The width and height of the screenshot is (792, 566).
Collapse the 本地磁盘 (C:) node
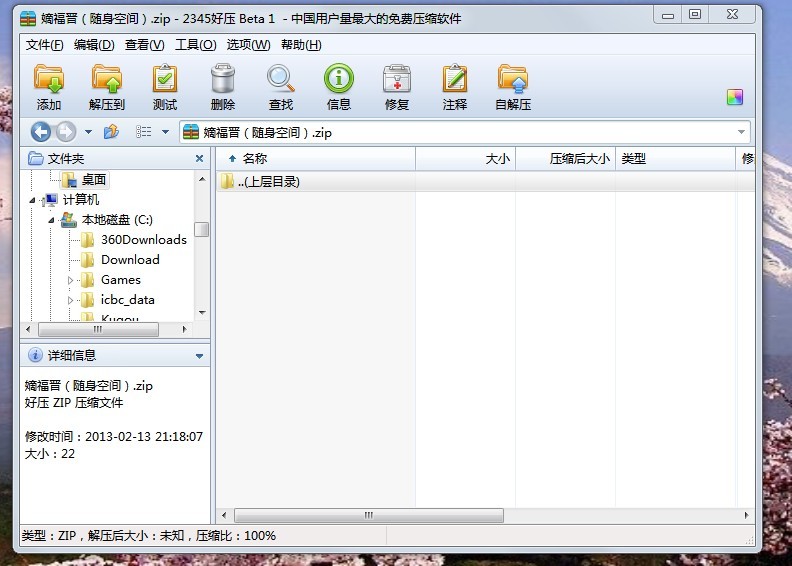pos(52,220)
